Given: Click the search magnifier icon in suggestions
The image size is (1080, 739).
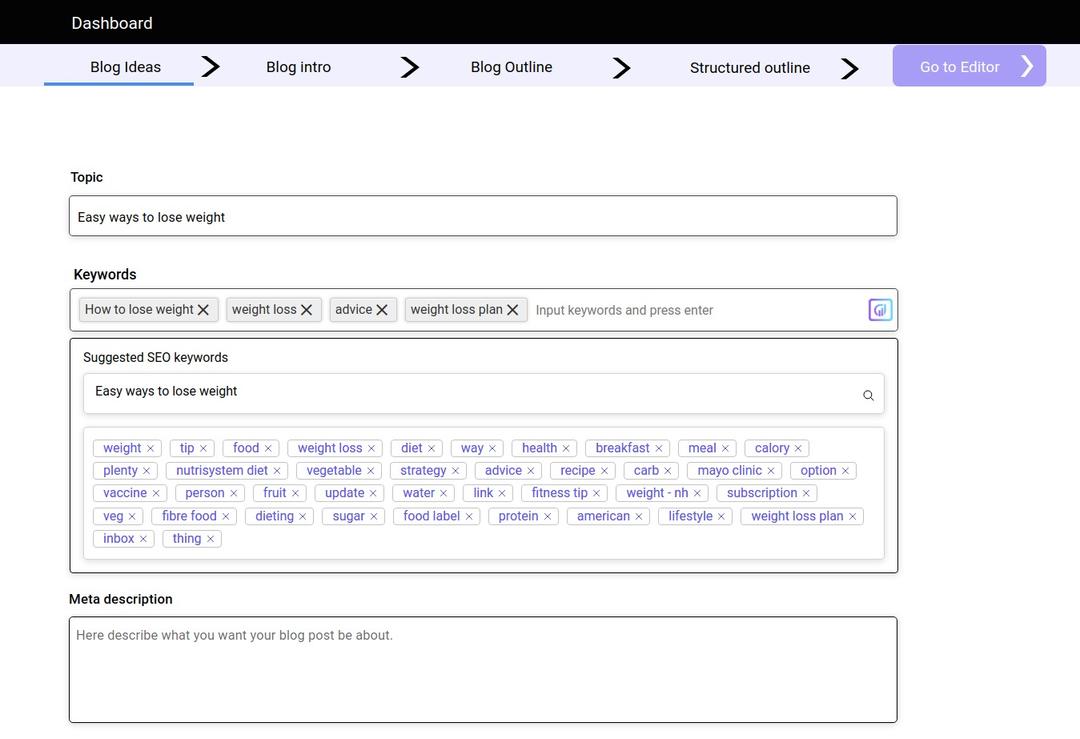Looking at the screenshot, I should [868, 395].
